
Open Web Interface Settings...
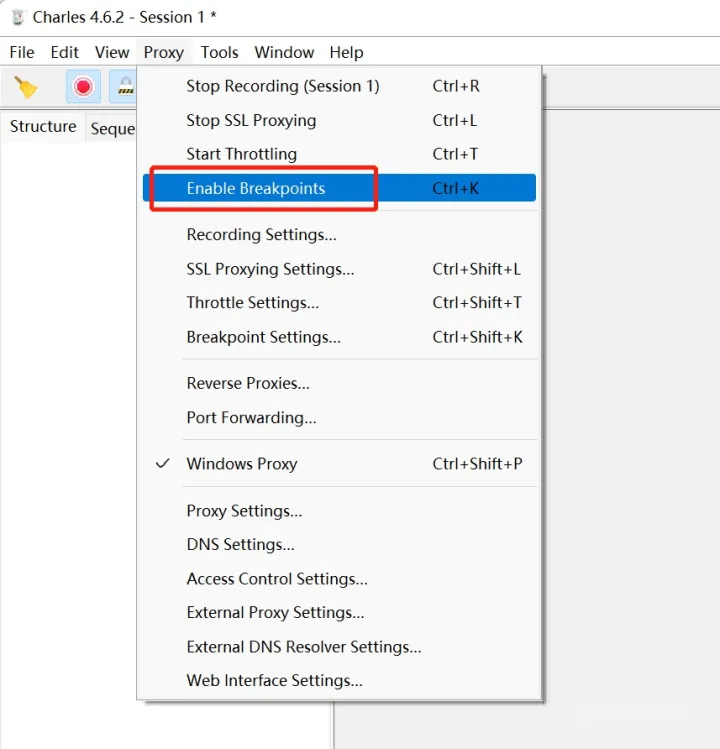pos(339,681)
